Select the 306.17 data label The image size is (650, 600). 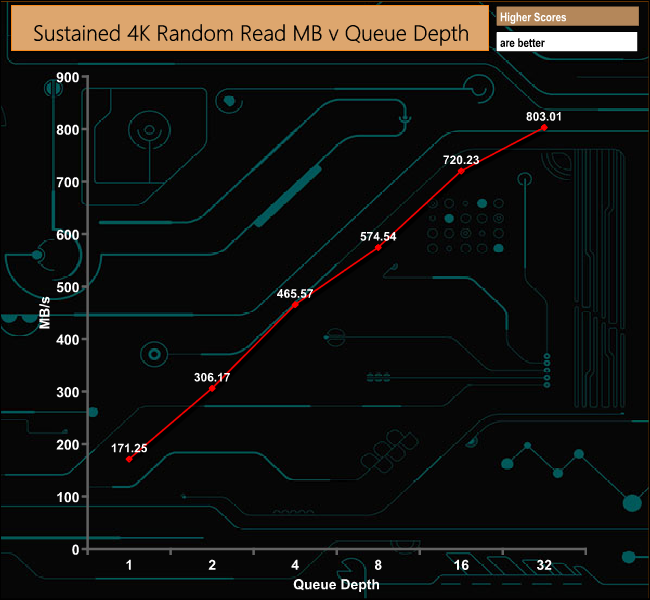click(212, 377)
